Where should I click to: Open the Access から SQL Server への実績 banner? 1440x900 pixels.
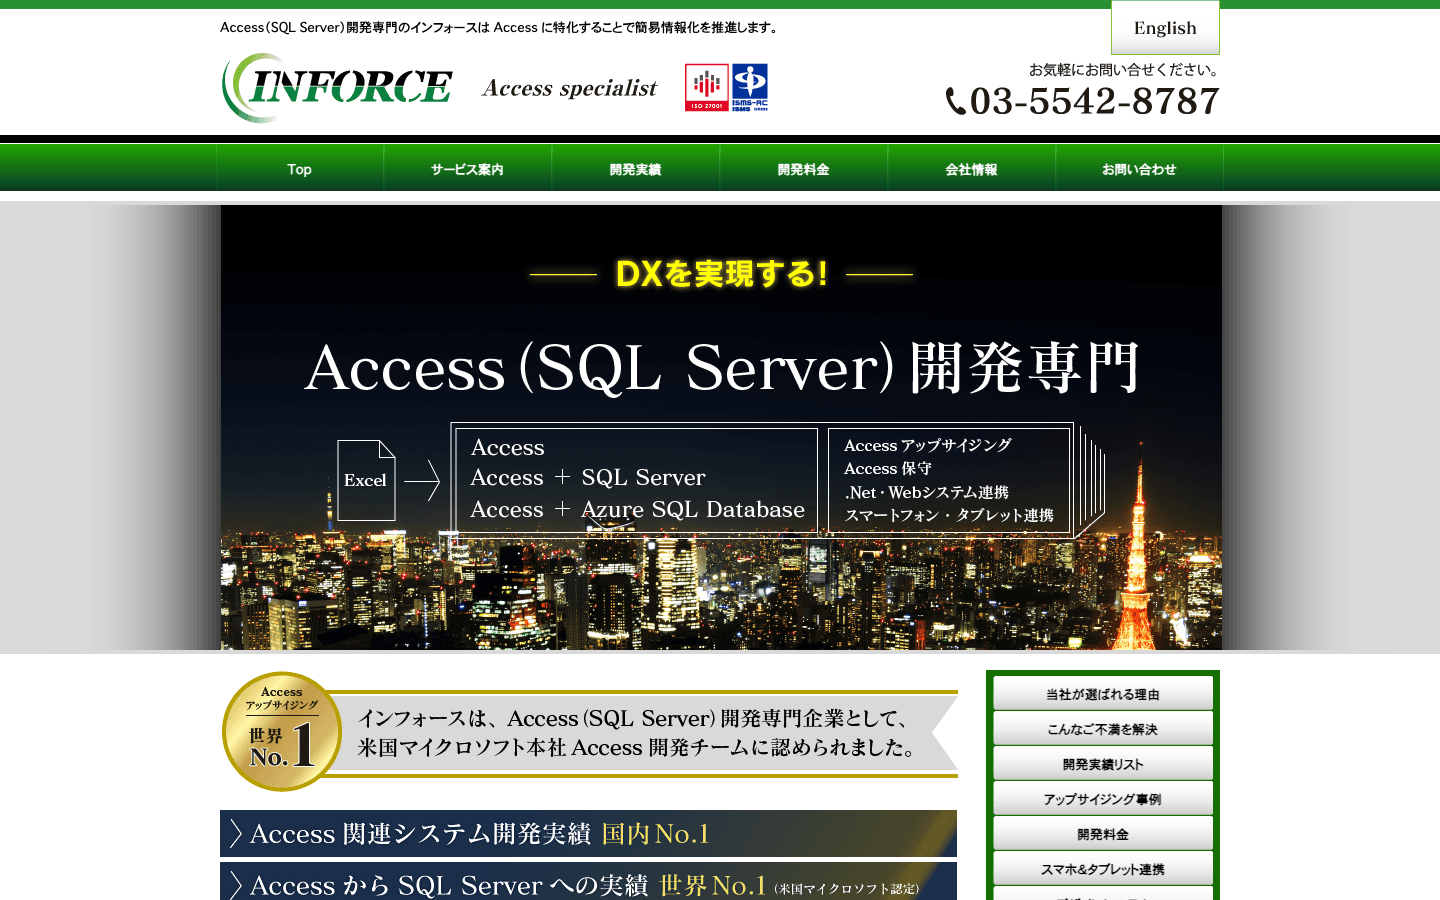[x=588, y=882]
